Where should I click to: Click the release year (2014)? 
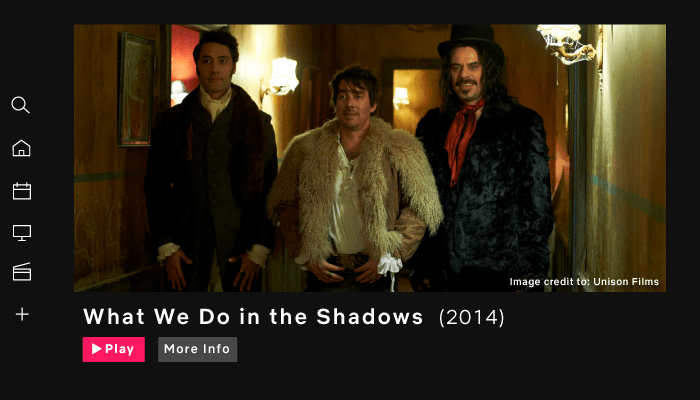click(x=471, y=318)
